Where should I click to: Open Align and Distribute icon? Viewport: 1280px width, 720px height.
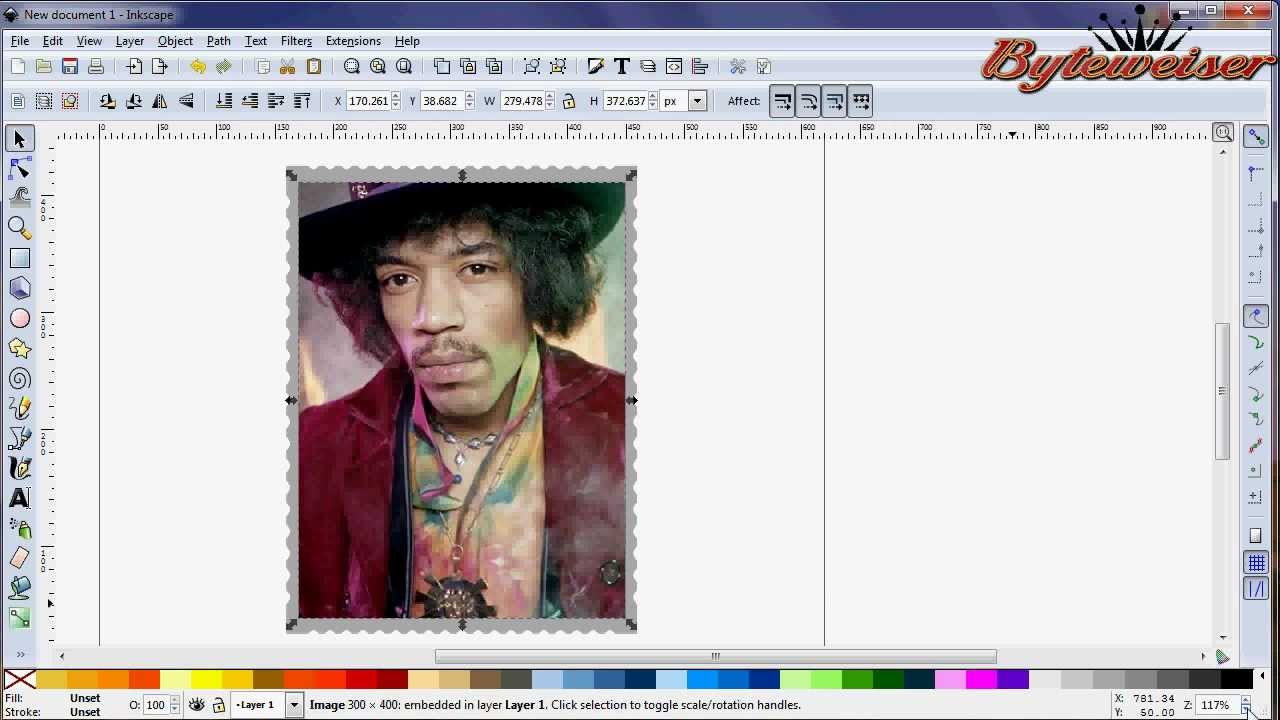point(700,66)
